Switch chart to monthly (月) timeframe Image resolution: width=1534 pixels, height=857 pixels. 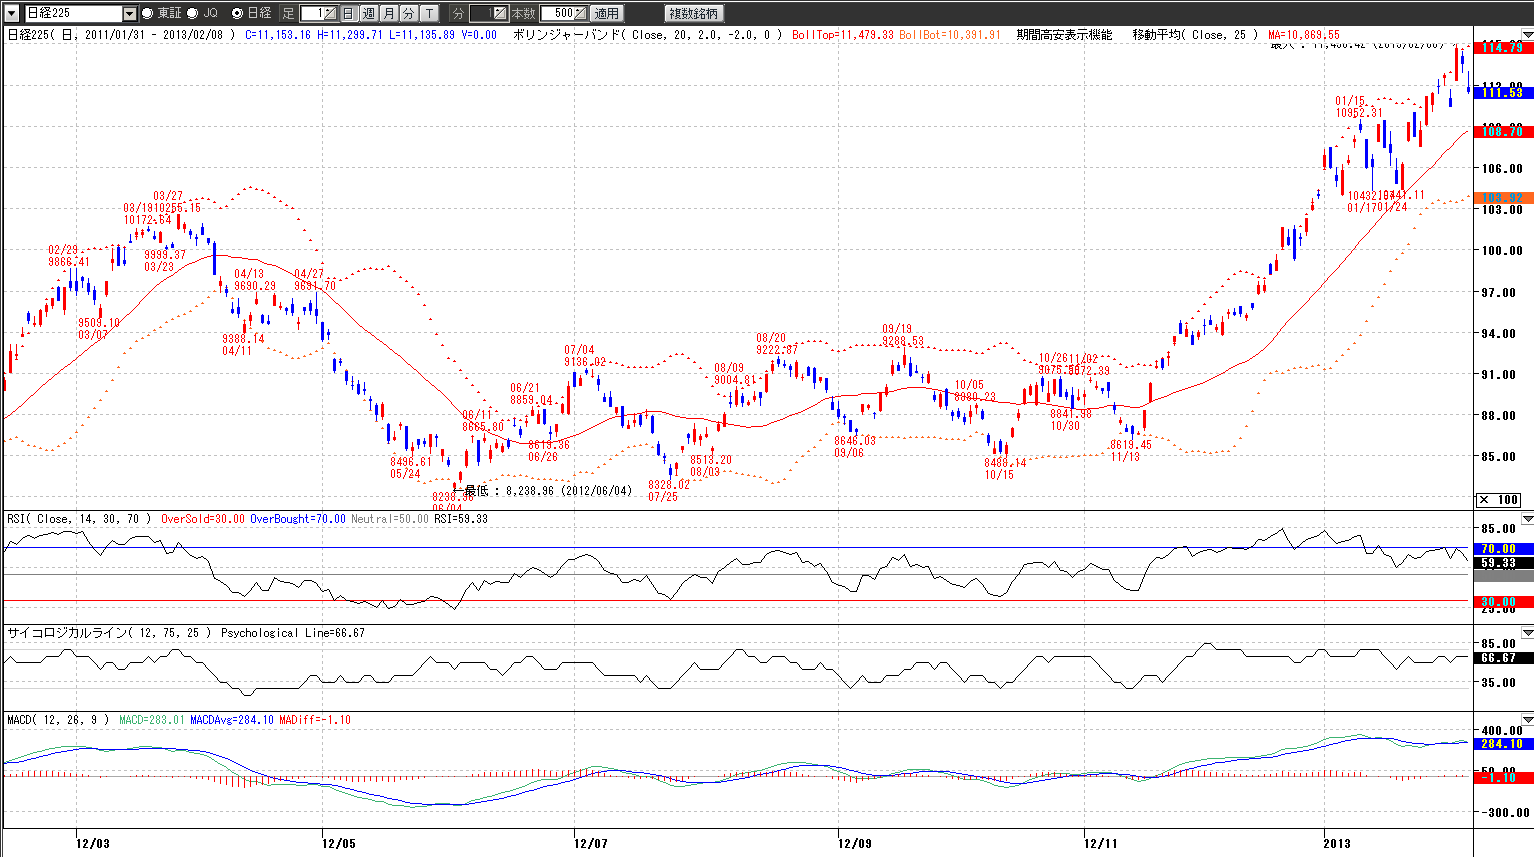388,13
